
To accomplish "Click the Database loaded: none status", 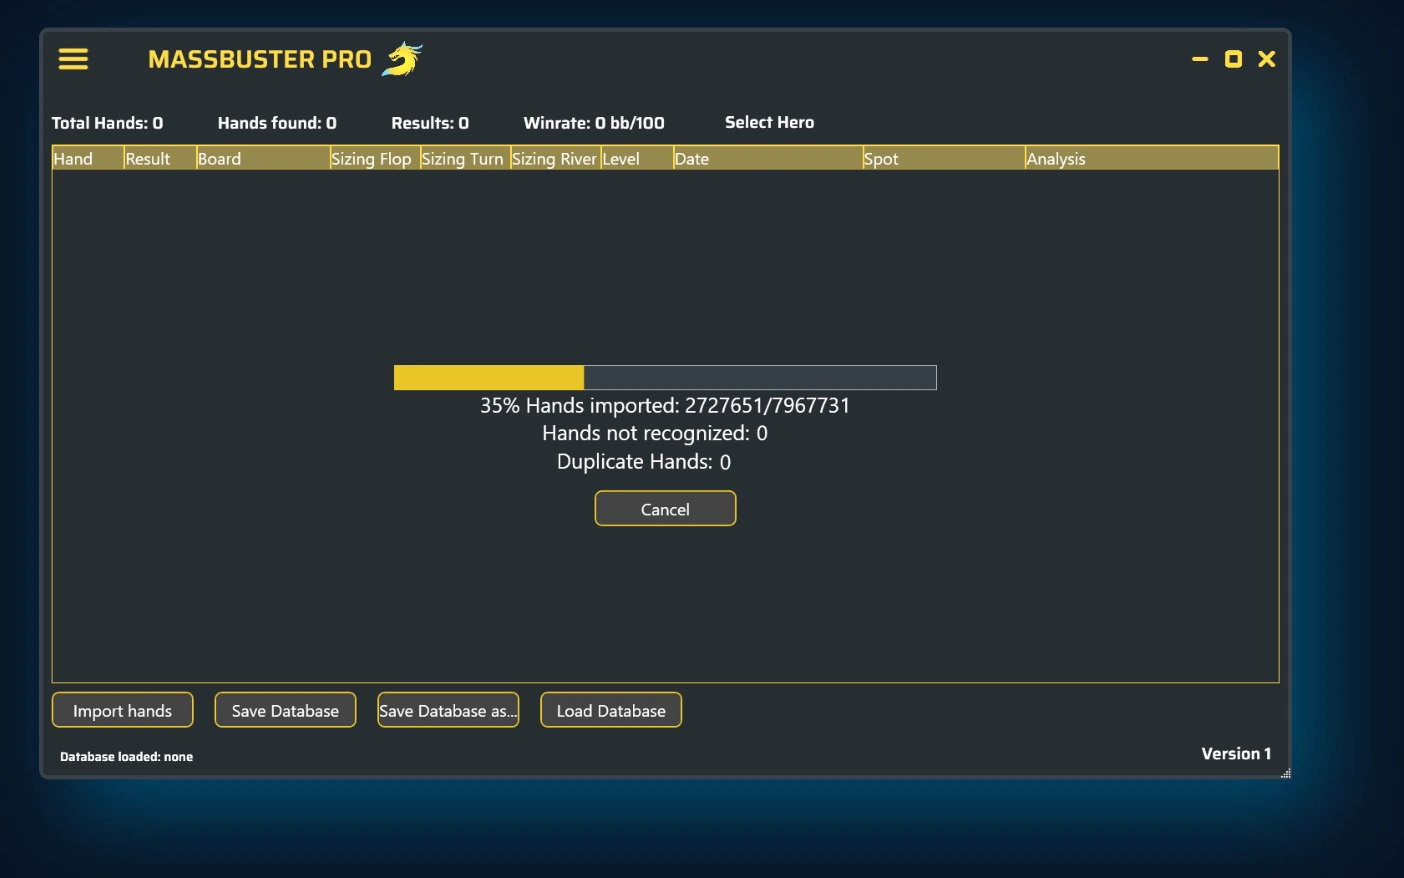I will click(126, 757).
